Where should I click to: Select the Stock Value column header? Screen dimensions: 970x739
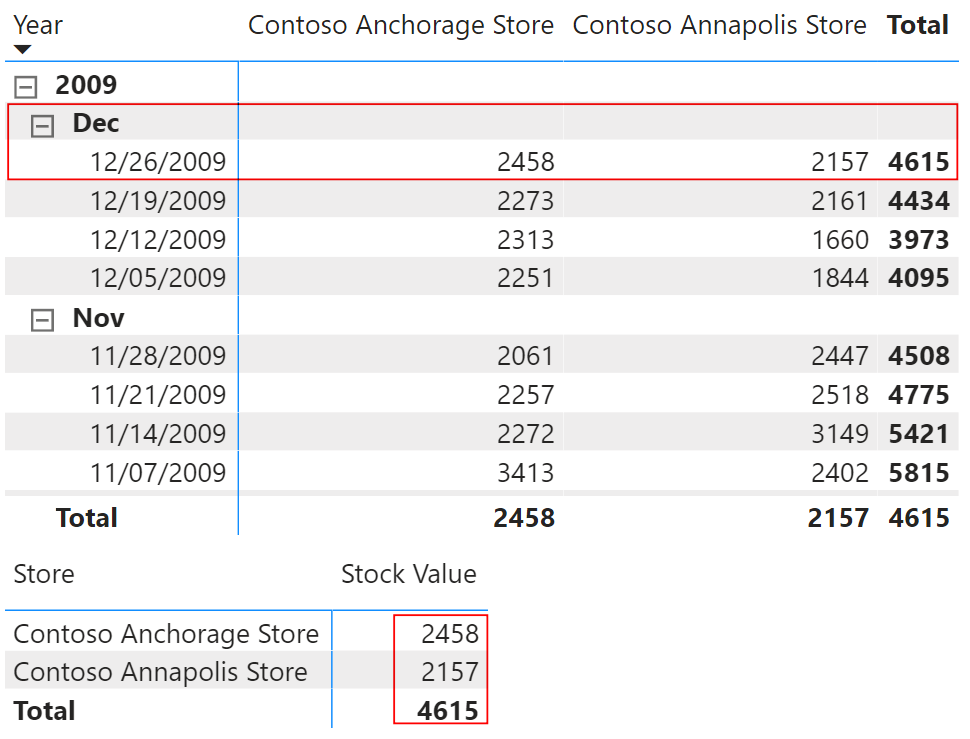pyautogui.click(x=409, y=574)
